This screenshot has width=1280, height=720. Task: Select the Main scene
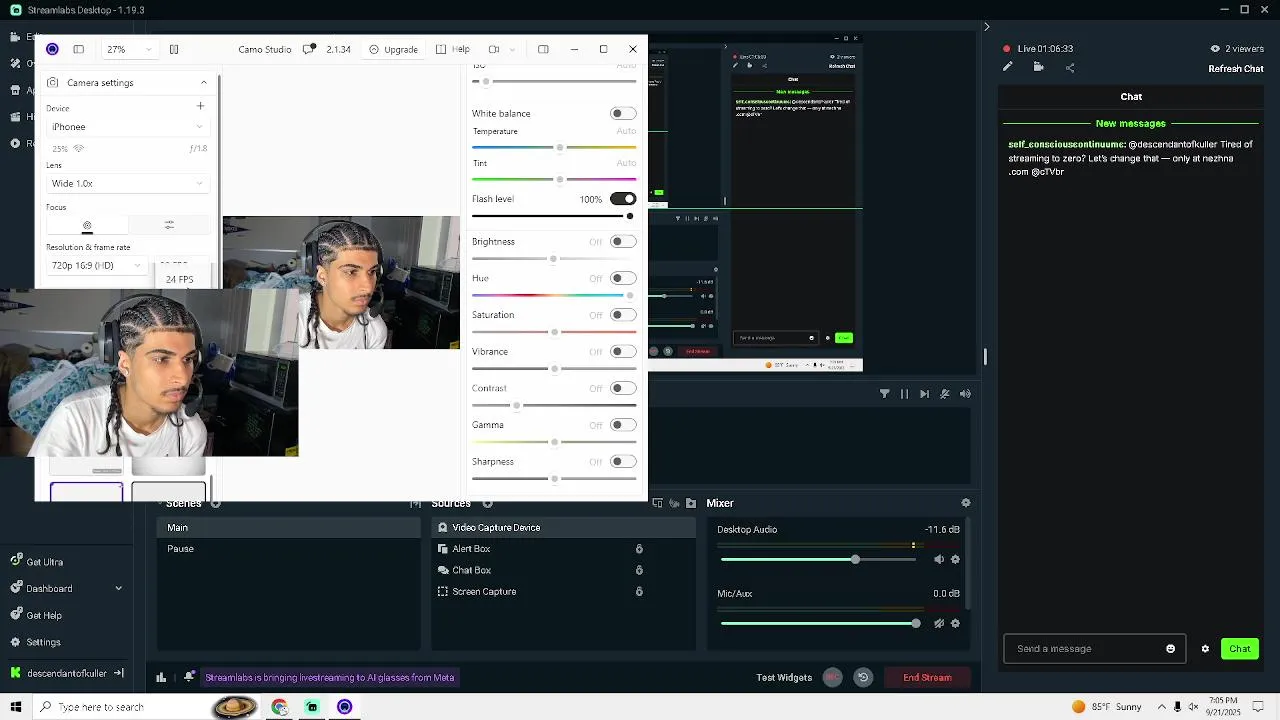coord(289,528)
